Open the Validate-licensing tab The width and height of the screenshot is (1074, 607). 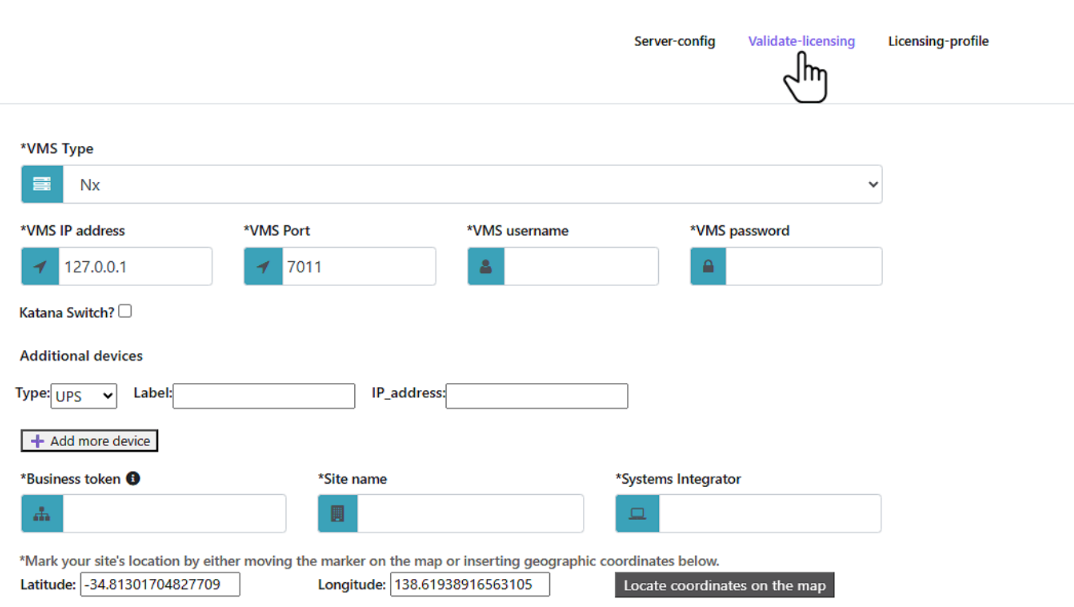point(801,41)
